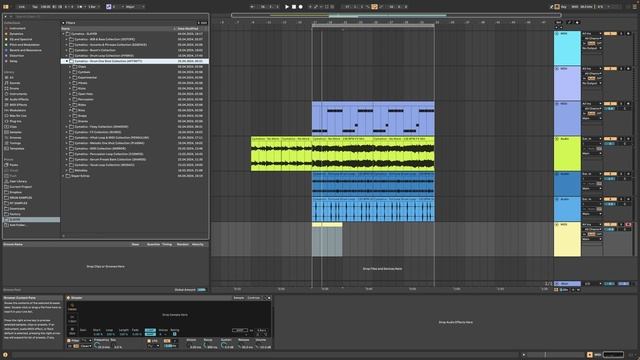Screen dimensions: 640x360
Task: Toggle the browser show/hide icon
Action: pyautogui.click(x=6, y=7)
